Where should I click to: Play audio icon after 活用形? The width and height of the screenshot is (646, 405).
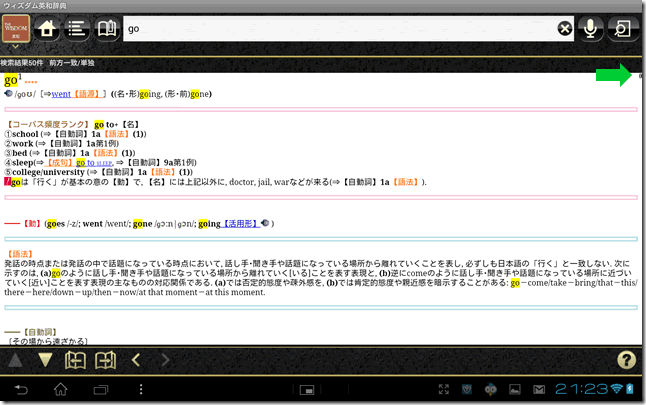[262, 223]
